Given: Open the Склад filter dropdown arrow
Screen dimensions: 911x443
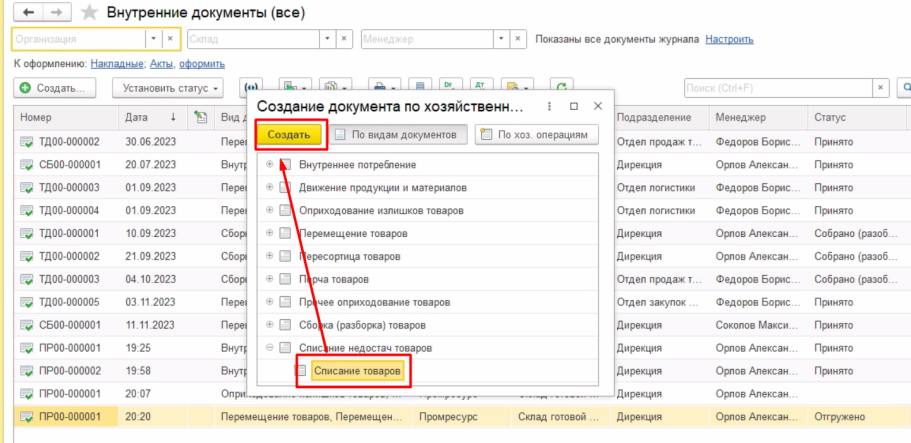Looking at the screenshot, I should [x=327, y=39].
